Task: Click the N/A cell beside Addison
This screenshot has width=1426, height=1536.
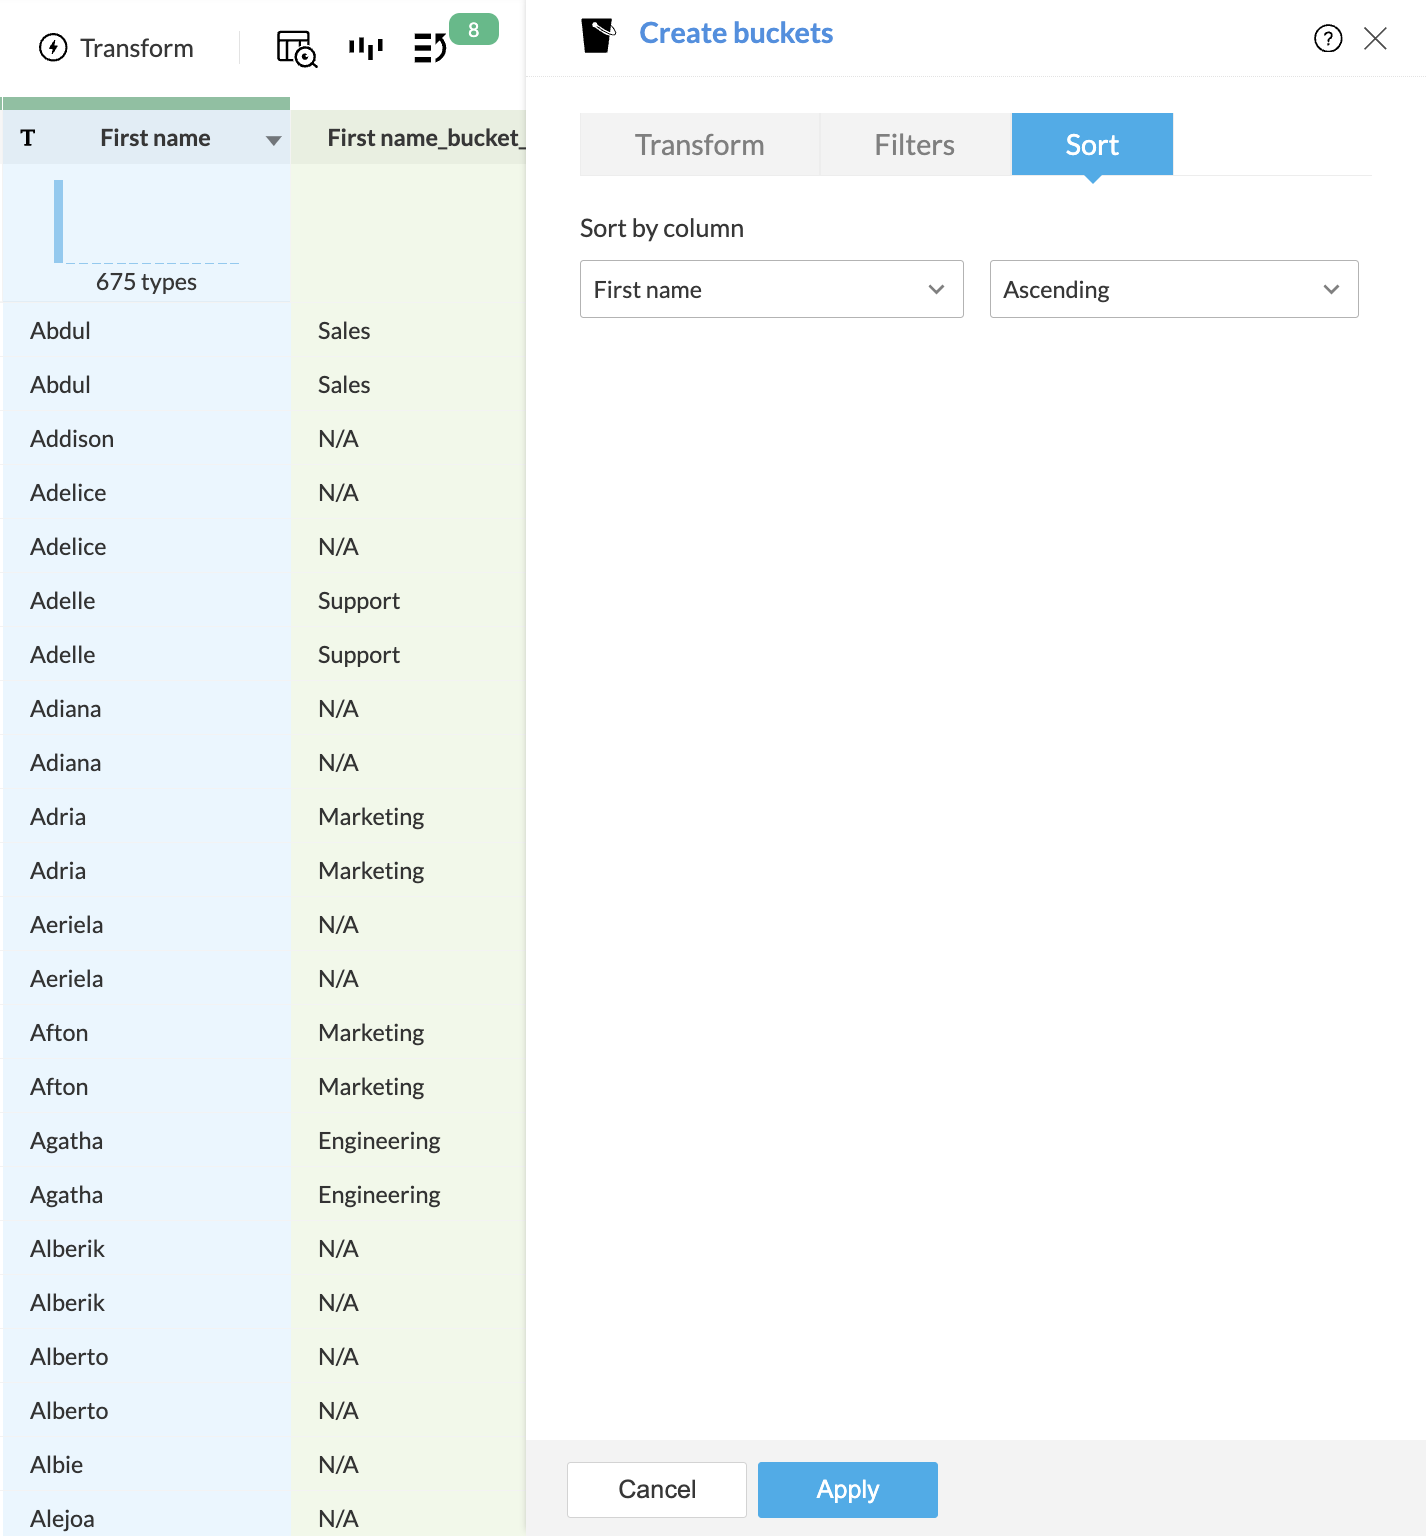Action: (408, 439)
